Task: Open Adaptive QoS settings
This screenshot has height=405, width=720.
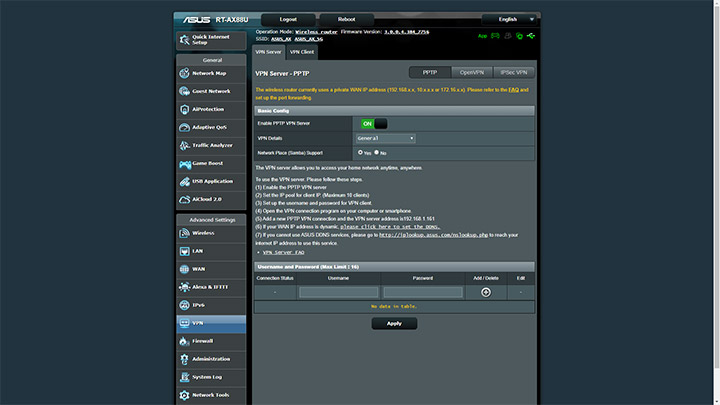Action: click(x=211, y=127)
